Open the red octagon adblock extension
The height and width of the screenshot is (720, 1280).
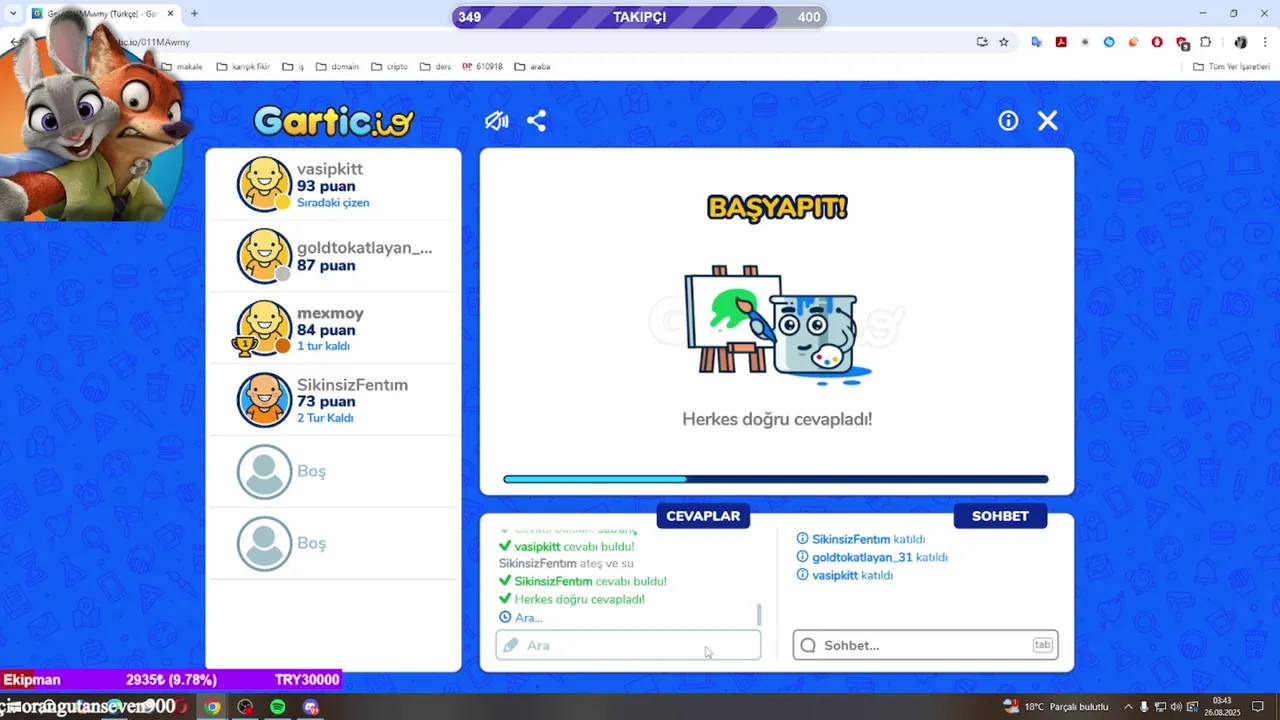pos(1157,42)
